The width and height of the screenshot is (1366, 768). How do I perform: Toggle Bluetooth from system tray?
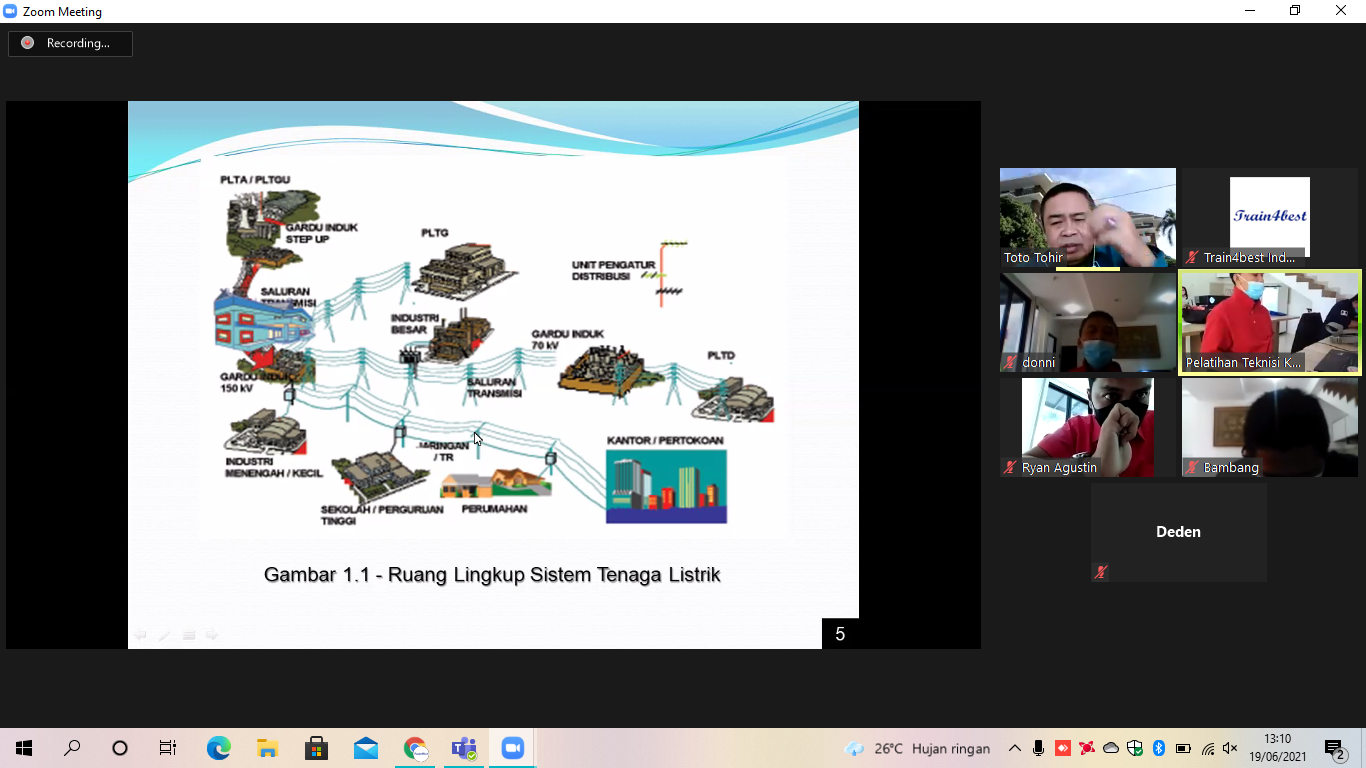coord(1159,748)
